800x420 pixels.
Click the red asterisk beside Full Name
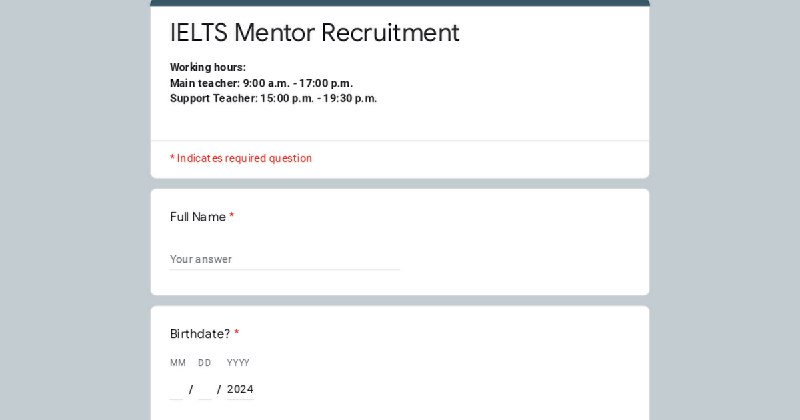point(232,215)
